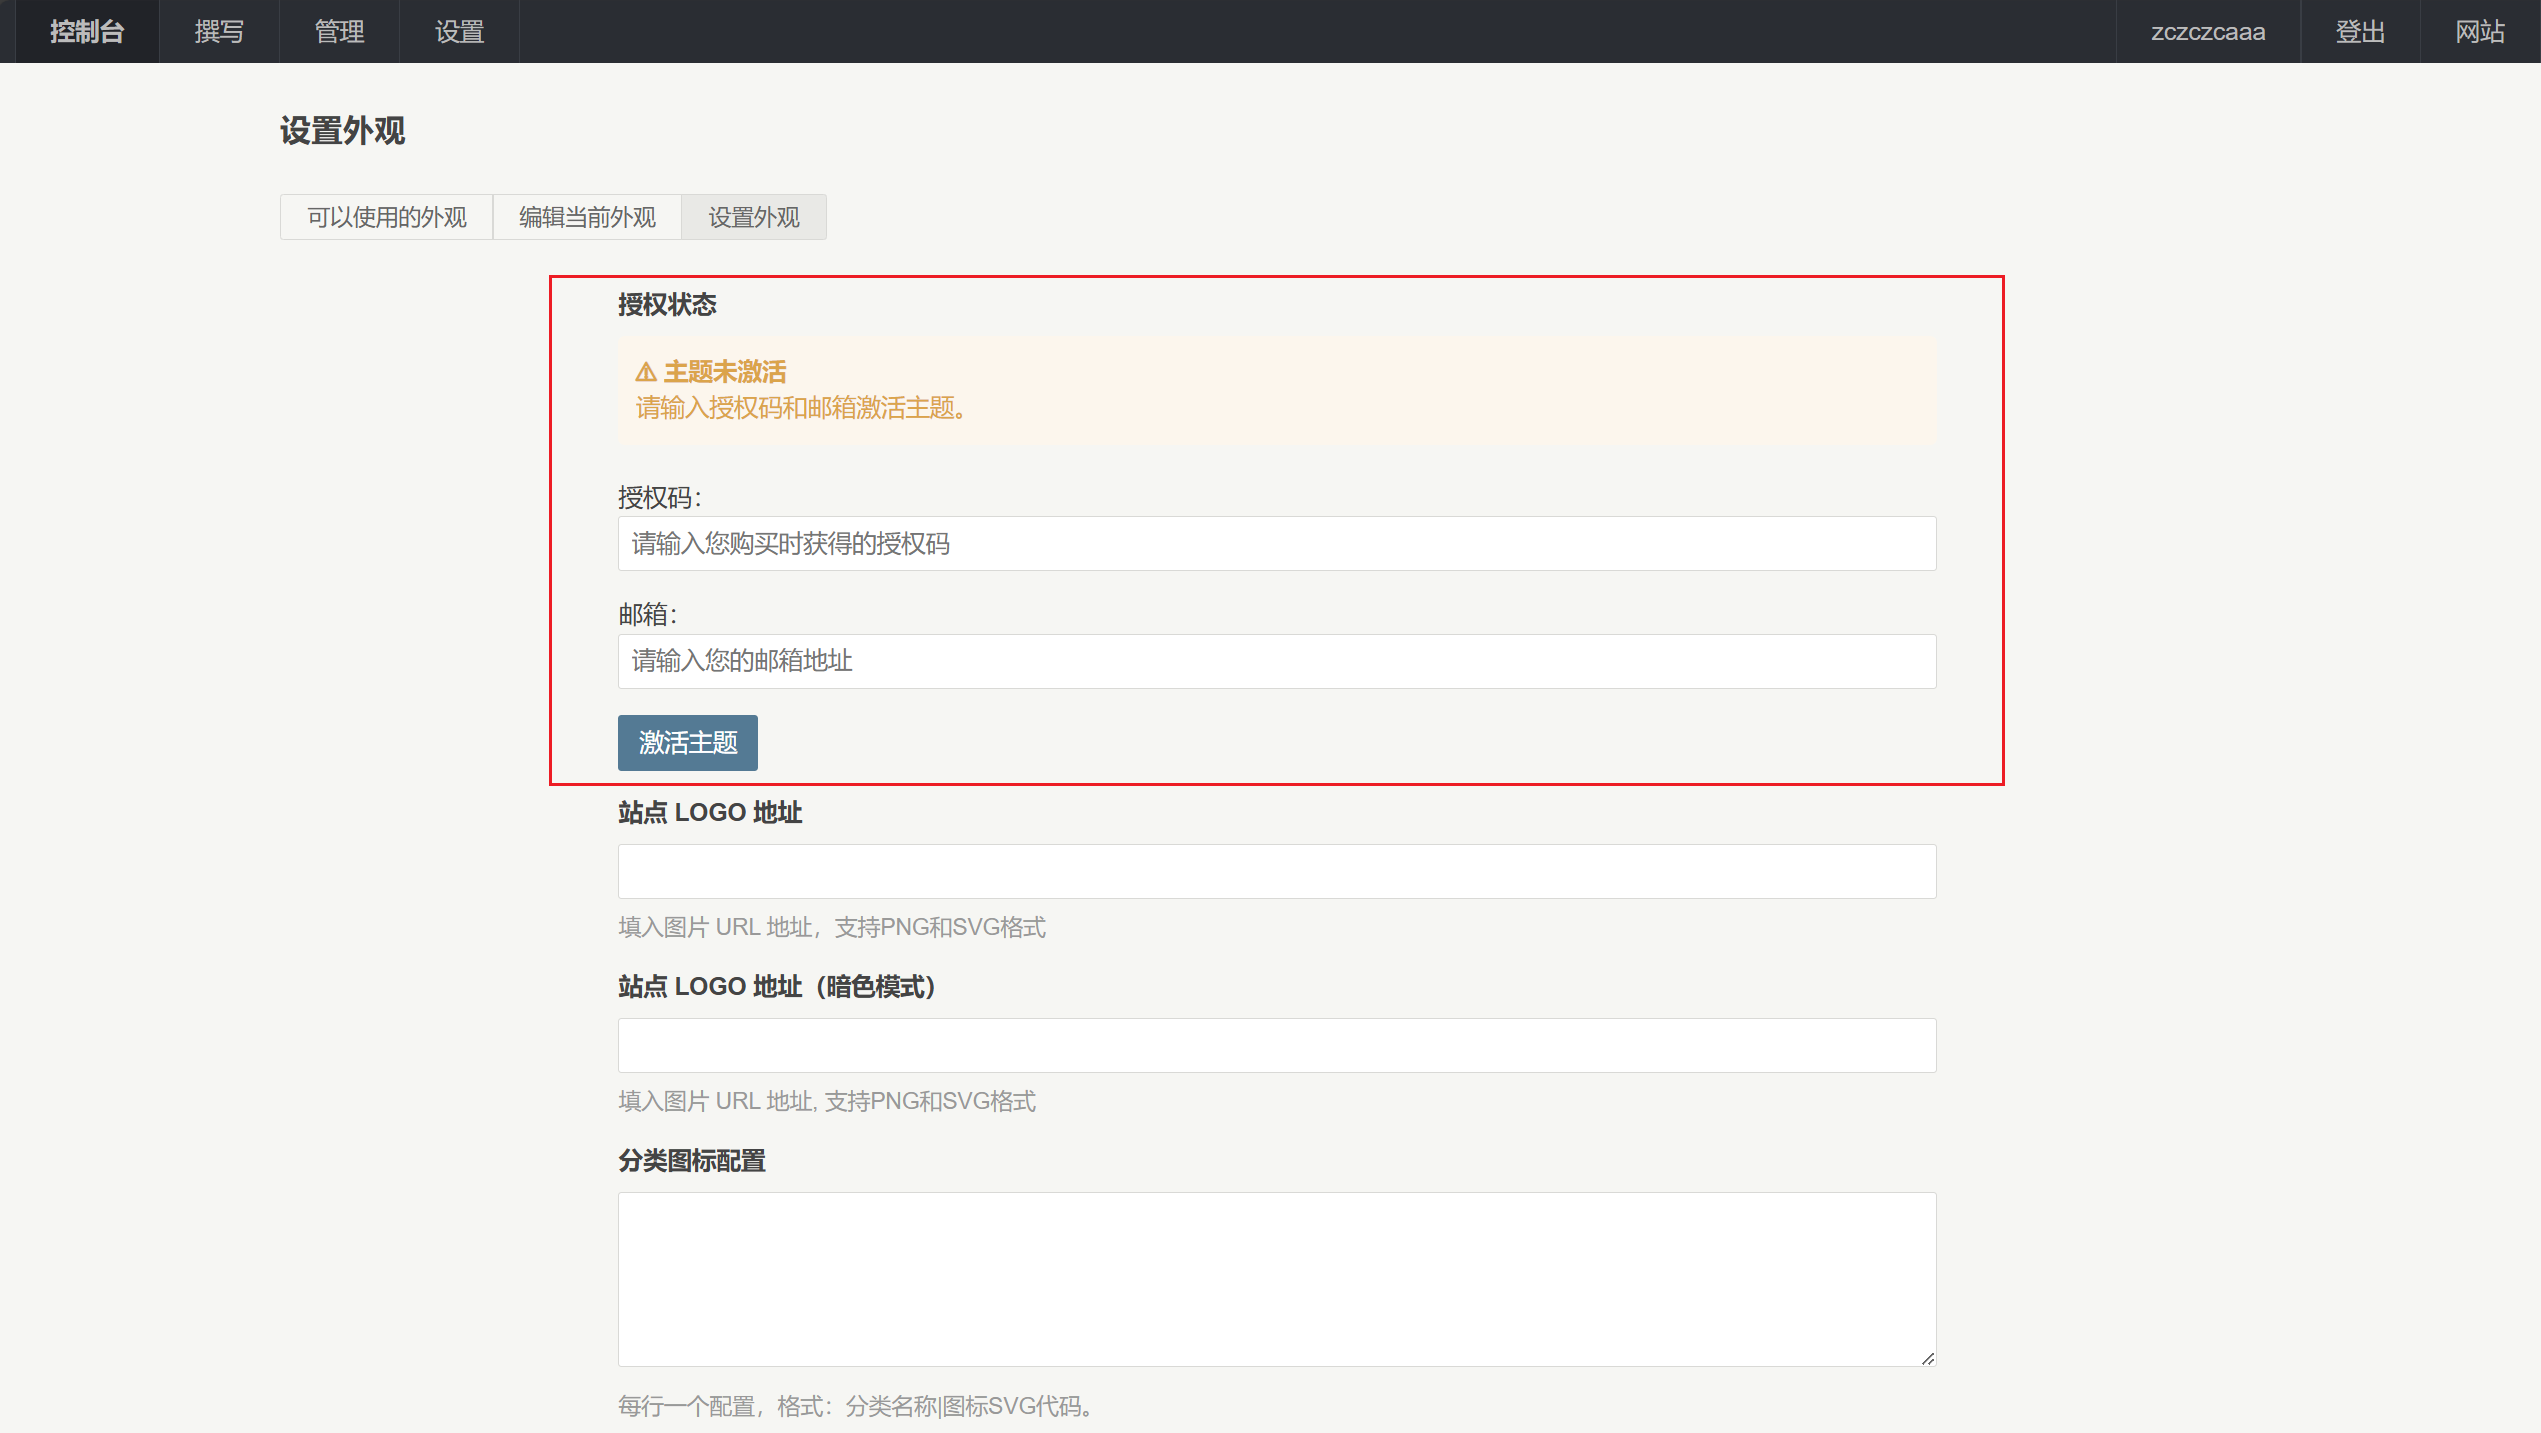This screenshot has width=2541, height=1433.
Task: Click the warning icon beside 主题未激活
Action: coord(645,373)
